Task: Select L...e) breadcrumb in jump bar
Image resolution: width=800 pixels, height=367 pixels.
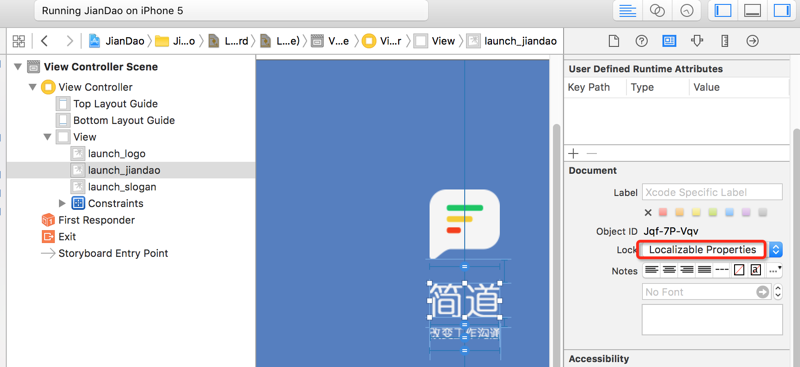Action: tap(280, 41)
